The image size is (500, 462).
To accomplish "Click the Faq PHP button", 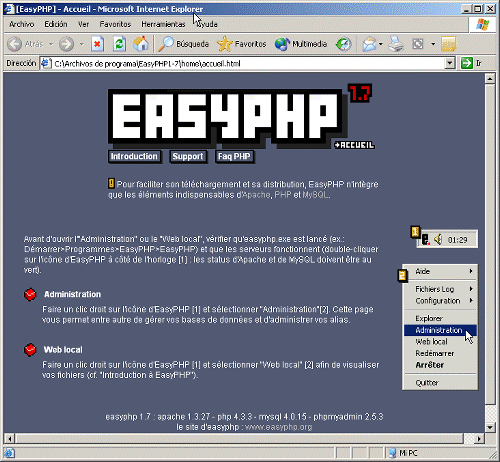I will click(234, 156).
